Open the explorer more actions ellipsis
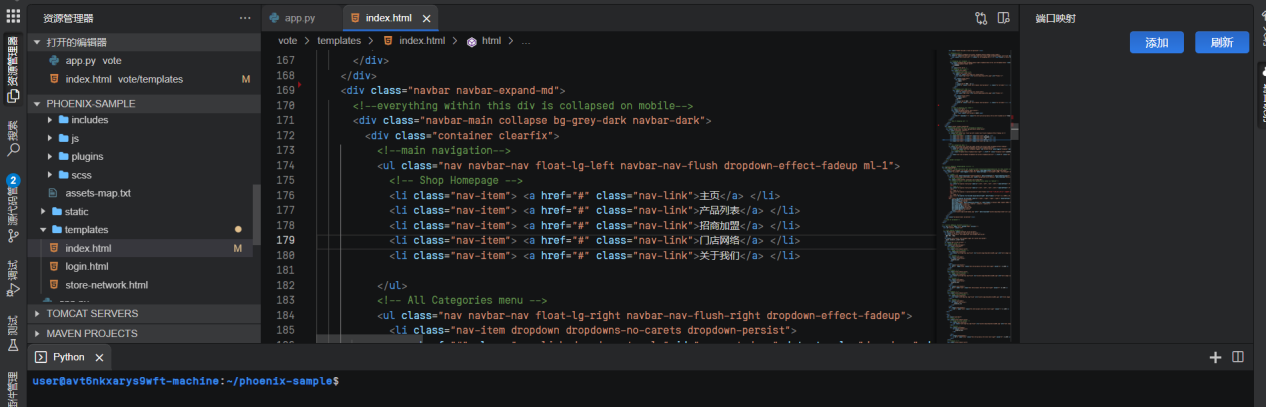Screen dimensions: 1266x407 point(245,18)
